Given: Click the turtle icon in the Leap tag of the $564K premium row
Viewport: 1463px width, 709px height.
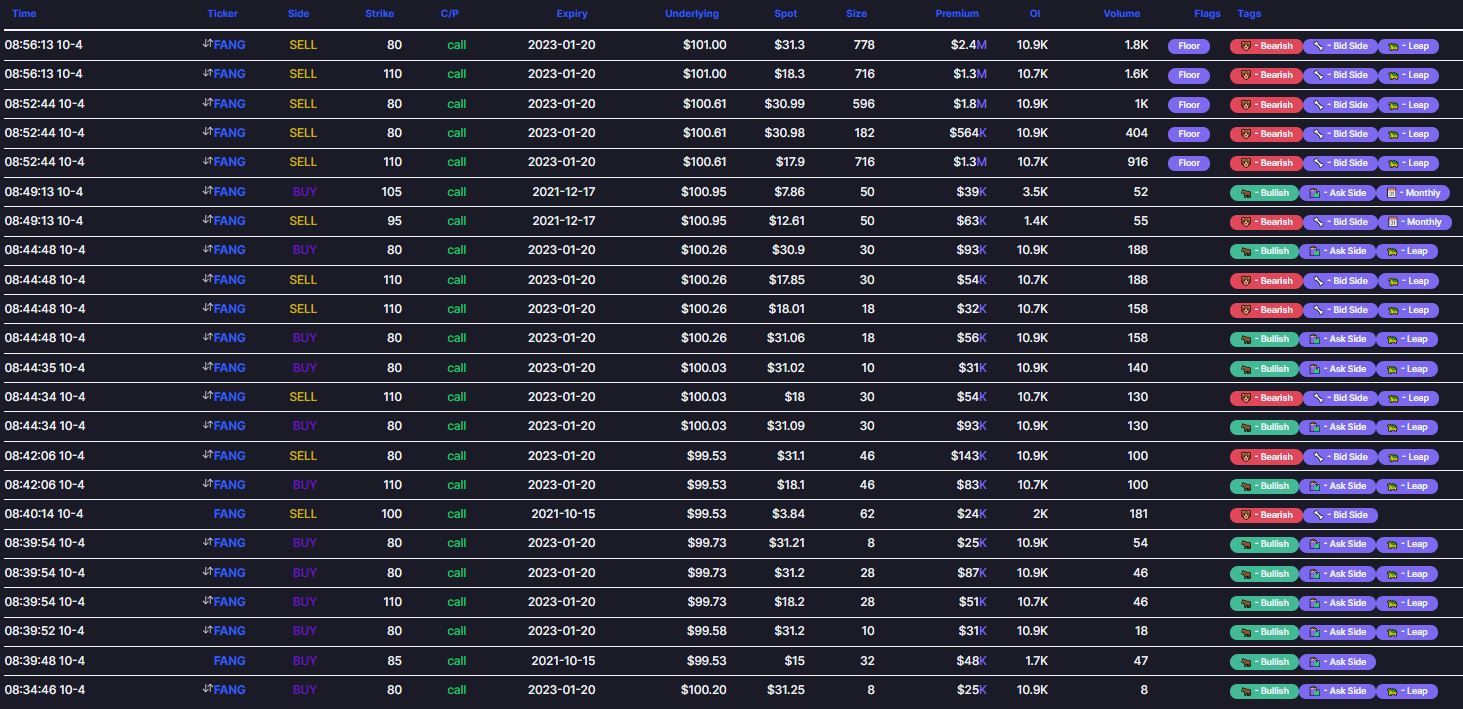Looking at the screenshot, I should point(1392,134).
